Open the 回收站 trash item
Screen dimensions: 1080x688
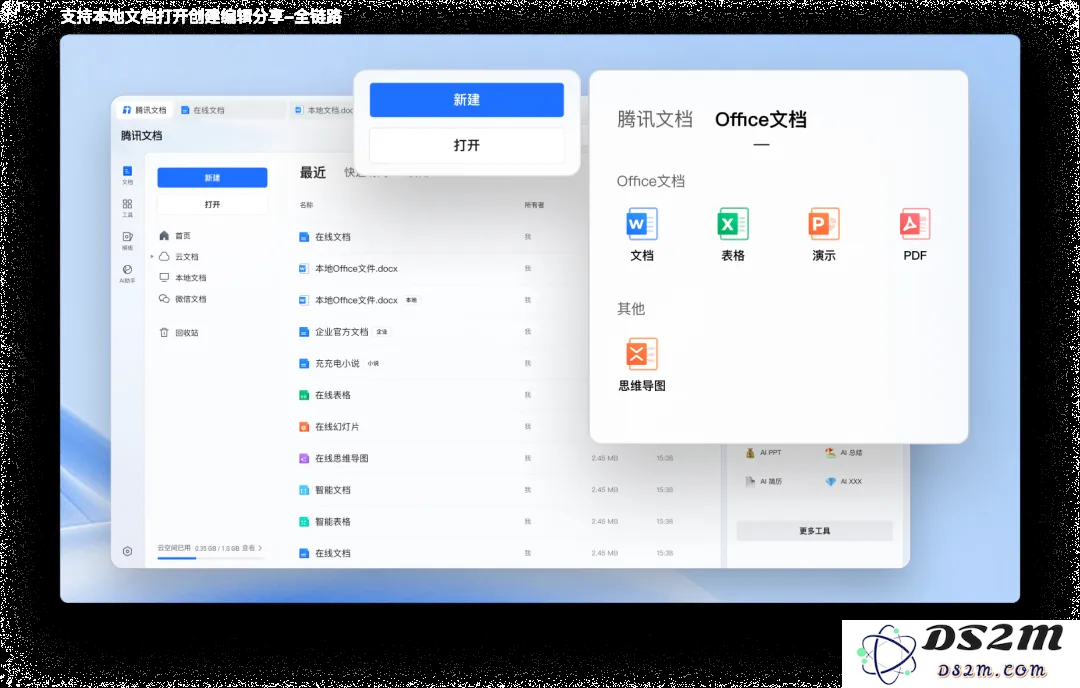click(179, 333)
